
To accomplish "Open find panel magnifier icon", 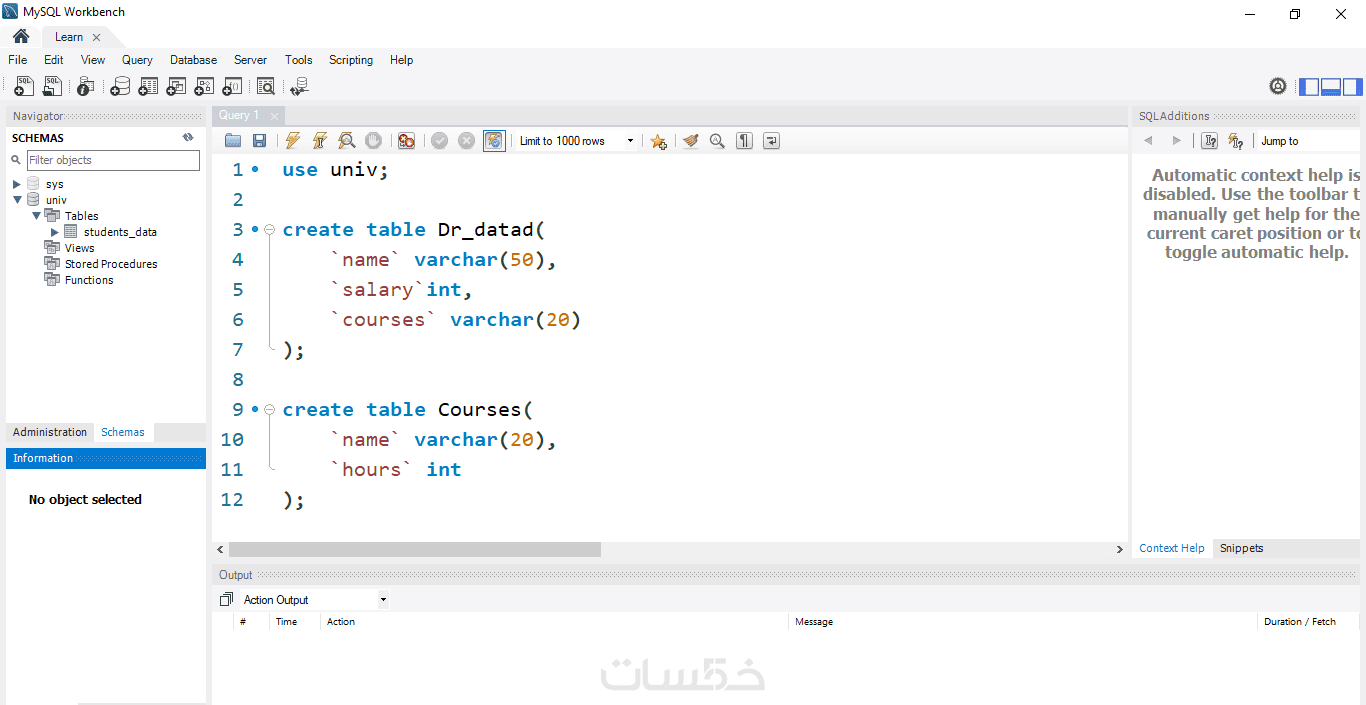I will pyautogui.click(x=717, y=141).
